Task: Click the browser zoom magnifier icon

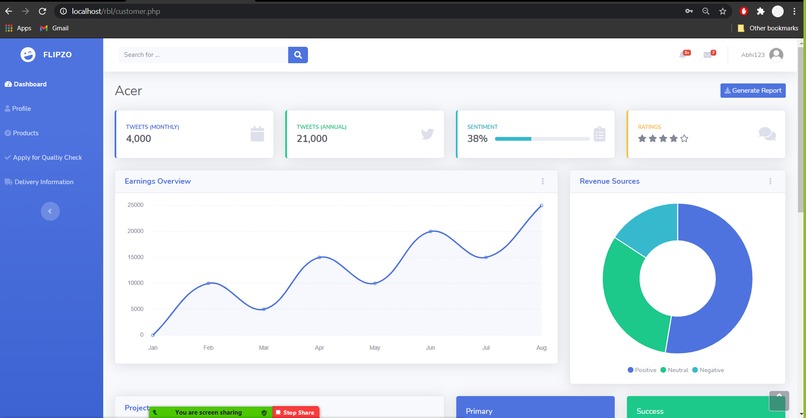Action: point(706,11)
